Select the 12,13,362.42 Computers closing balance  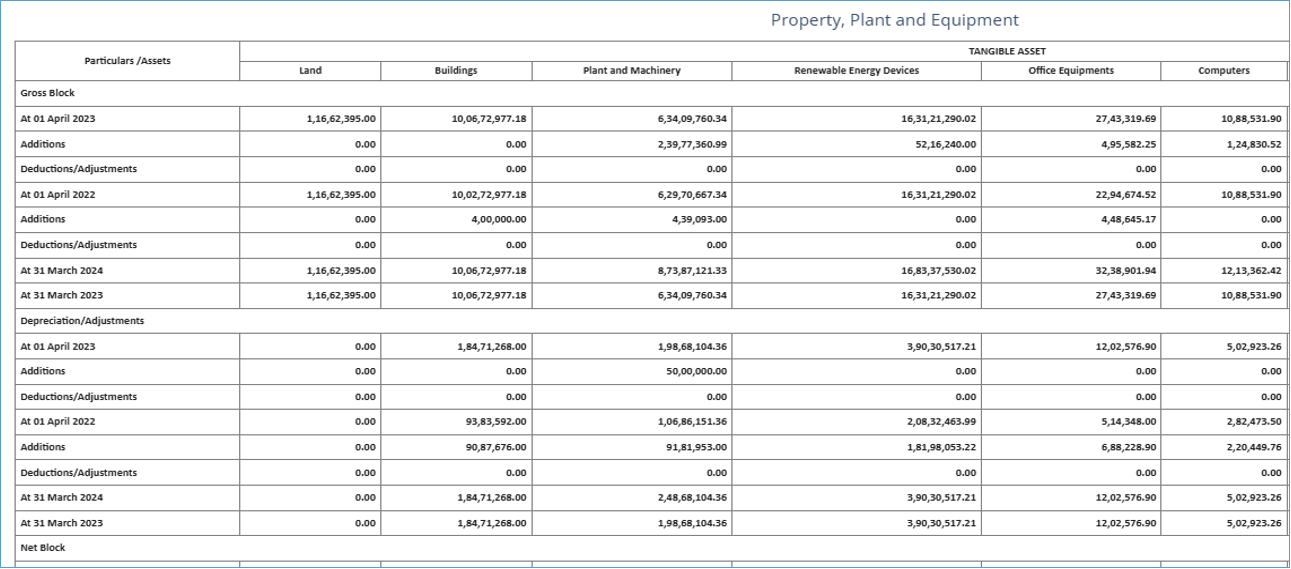[x=1251, y=270]
